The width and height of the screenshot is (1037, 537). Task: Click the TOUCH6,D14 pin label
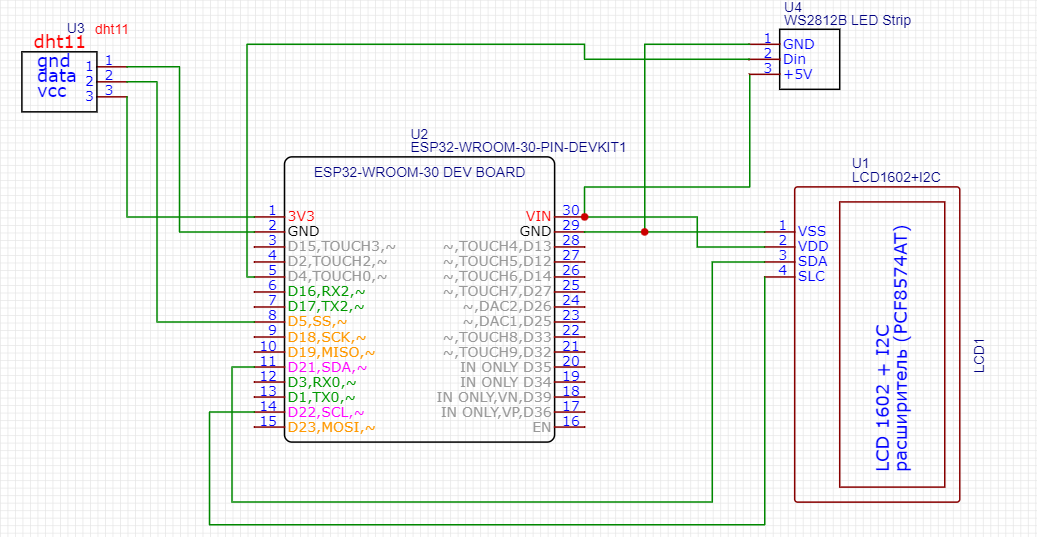[497, 277]
